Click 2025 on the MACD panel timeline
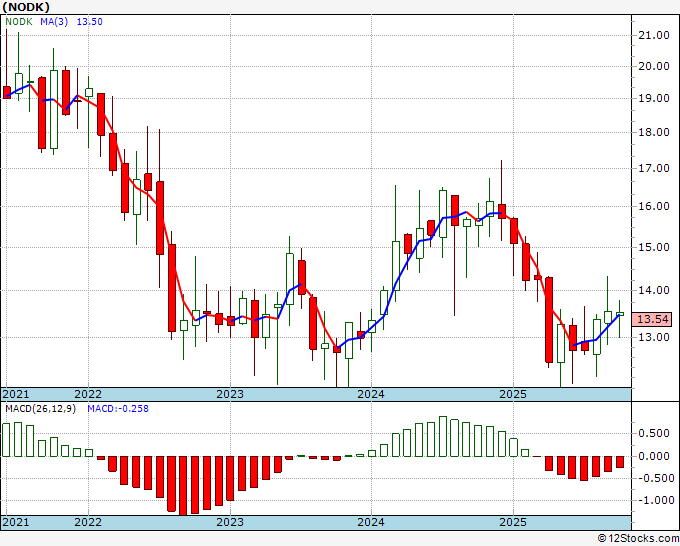 coord(513,522)
